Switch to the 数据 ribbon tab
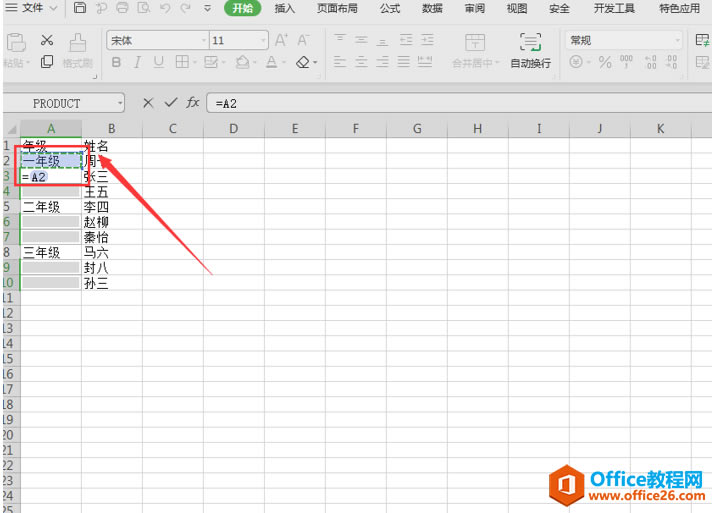This screenshot has height=513, width=712. click(432, 8)
